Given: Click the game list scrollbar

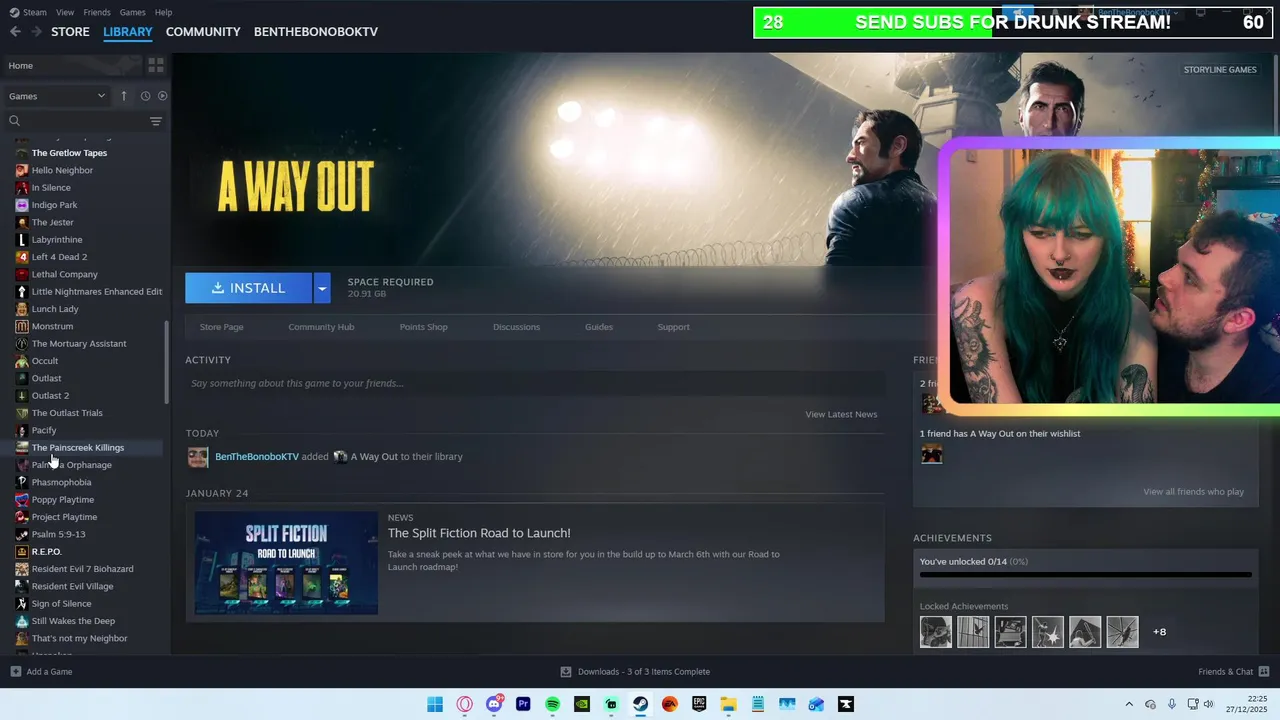Looking at the screenshot, I should coord(167,362).
